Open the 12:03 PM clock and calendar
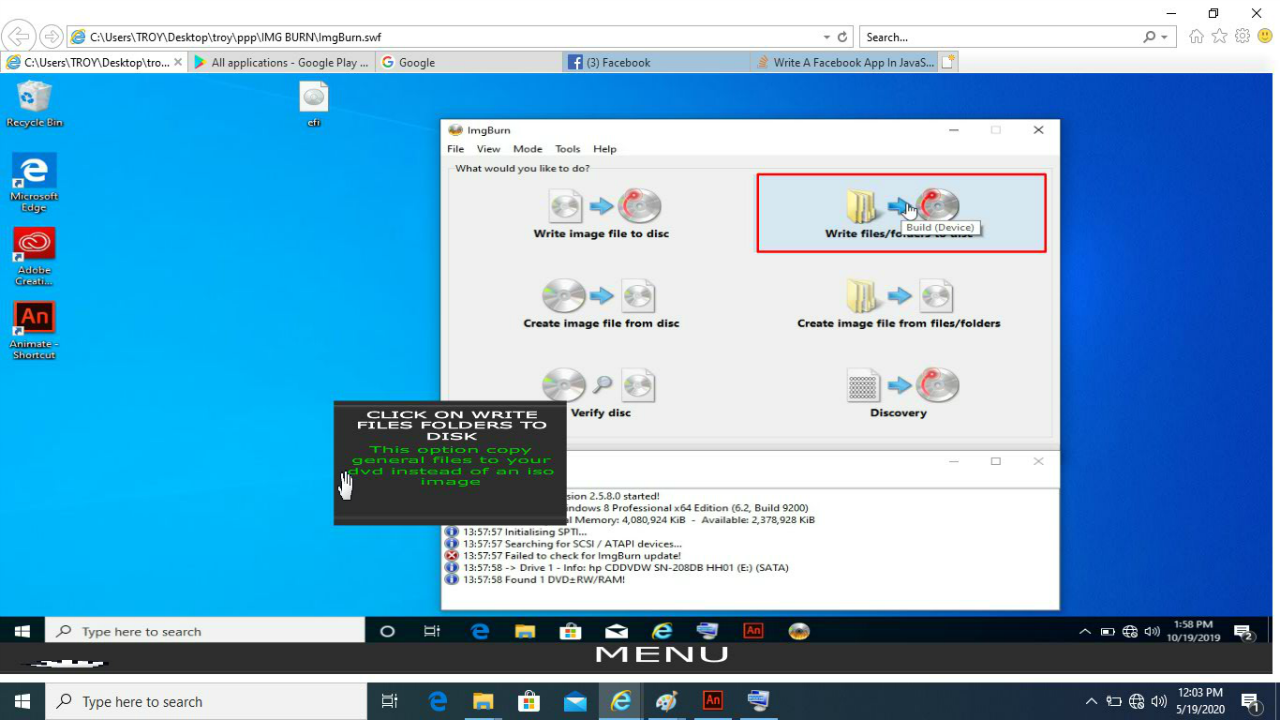This screenshot has height=720, width=1280. point(1200,702)
